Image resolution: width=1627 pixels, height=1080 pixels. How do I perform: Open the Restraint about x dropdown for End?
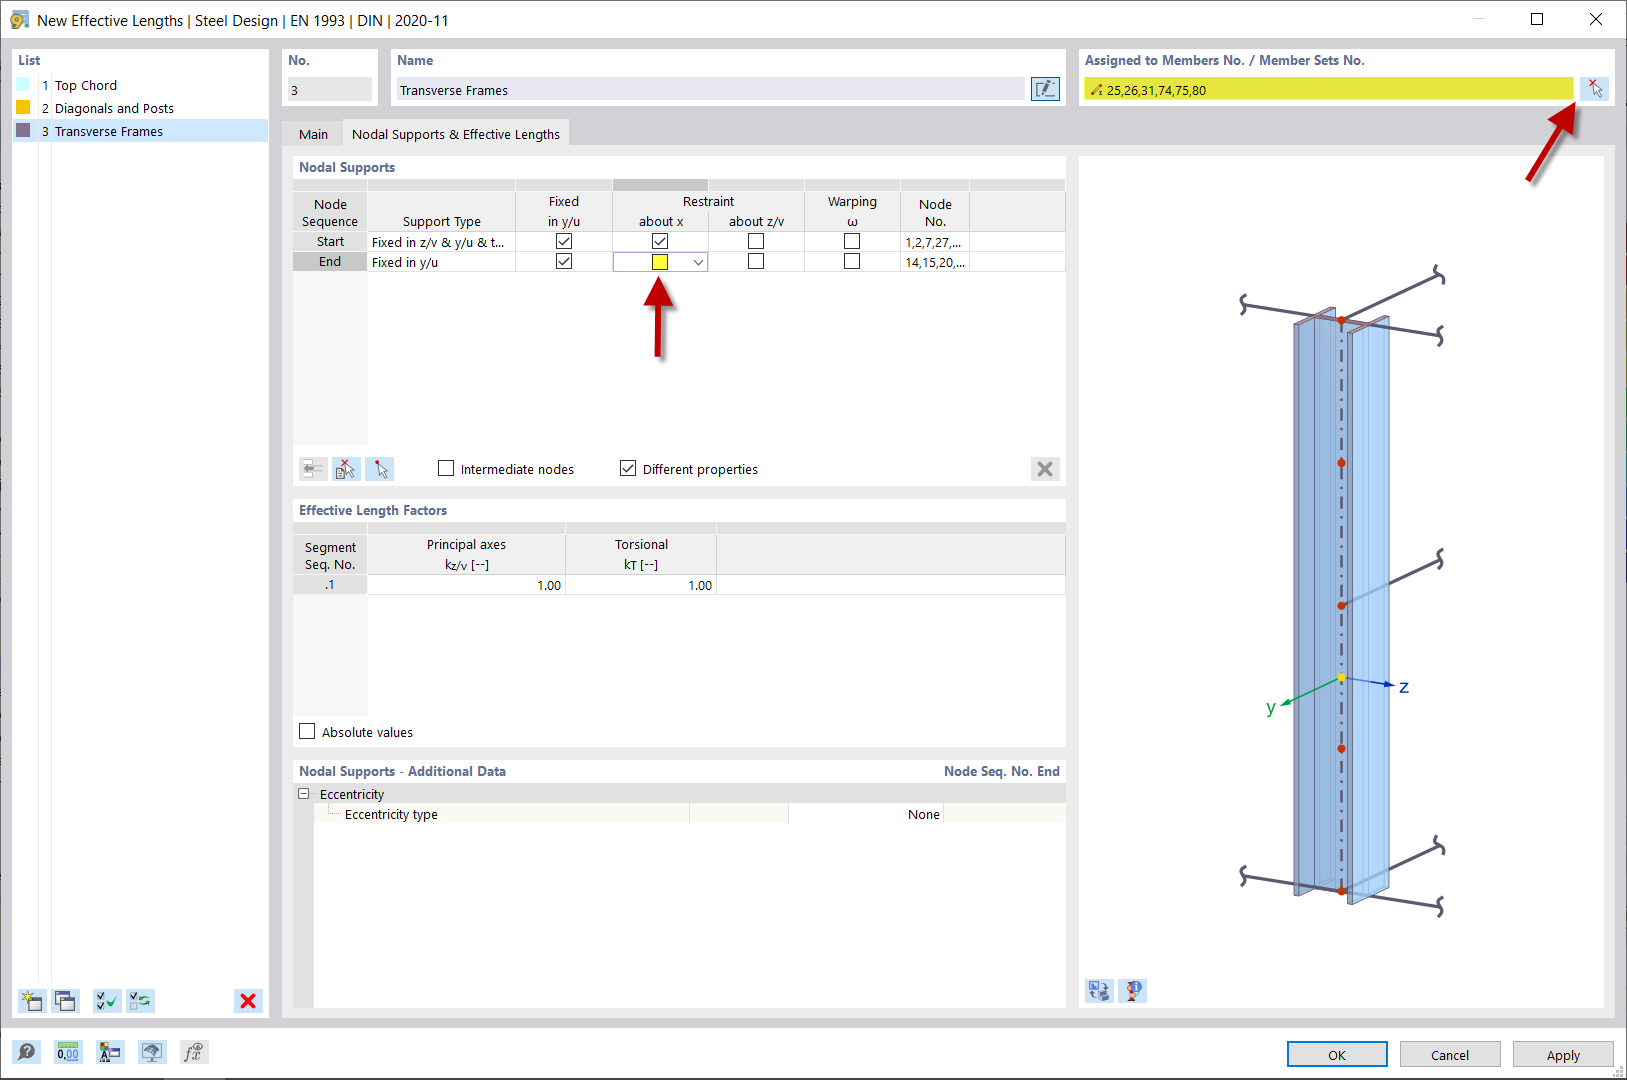pos(698,261)
